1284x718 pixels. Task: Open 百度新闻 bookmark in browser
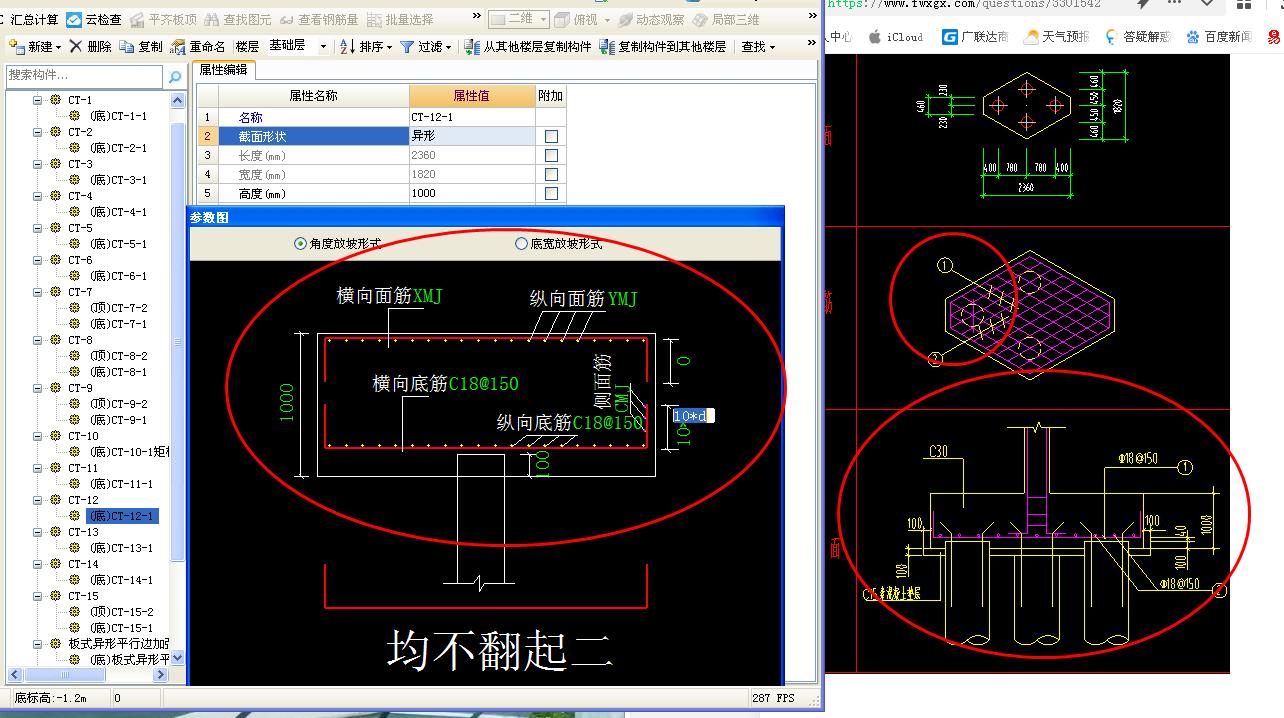tap(1219, 37)
